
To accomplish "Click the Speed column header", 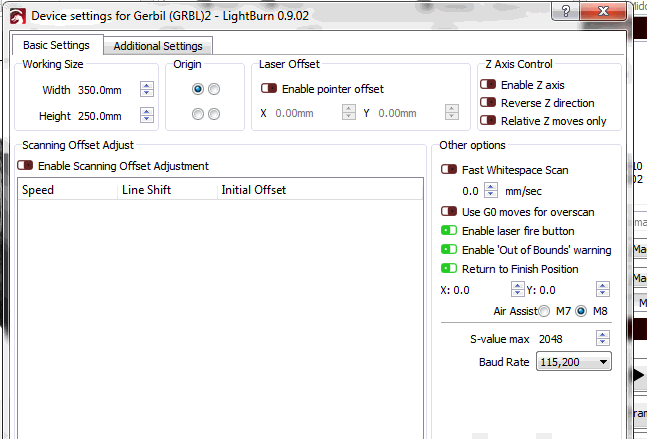I will (68, 190).
